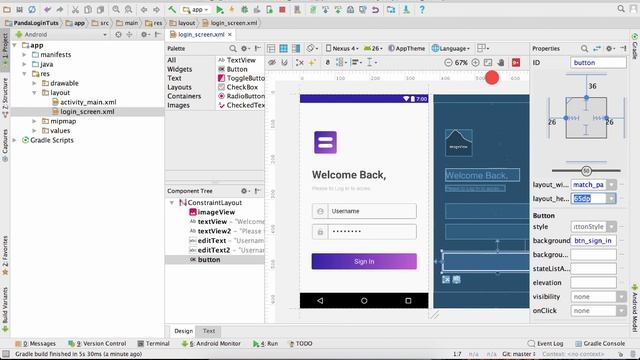The height and width of the screenshot is (360, 640).
Task: Open Event Log tool window
Action: (545, 344)
